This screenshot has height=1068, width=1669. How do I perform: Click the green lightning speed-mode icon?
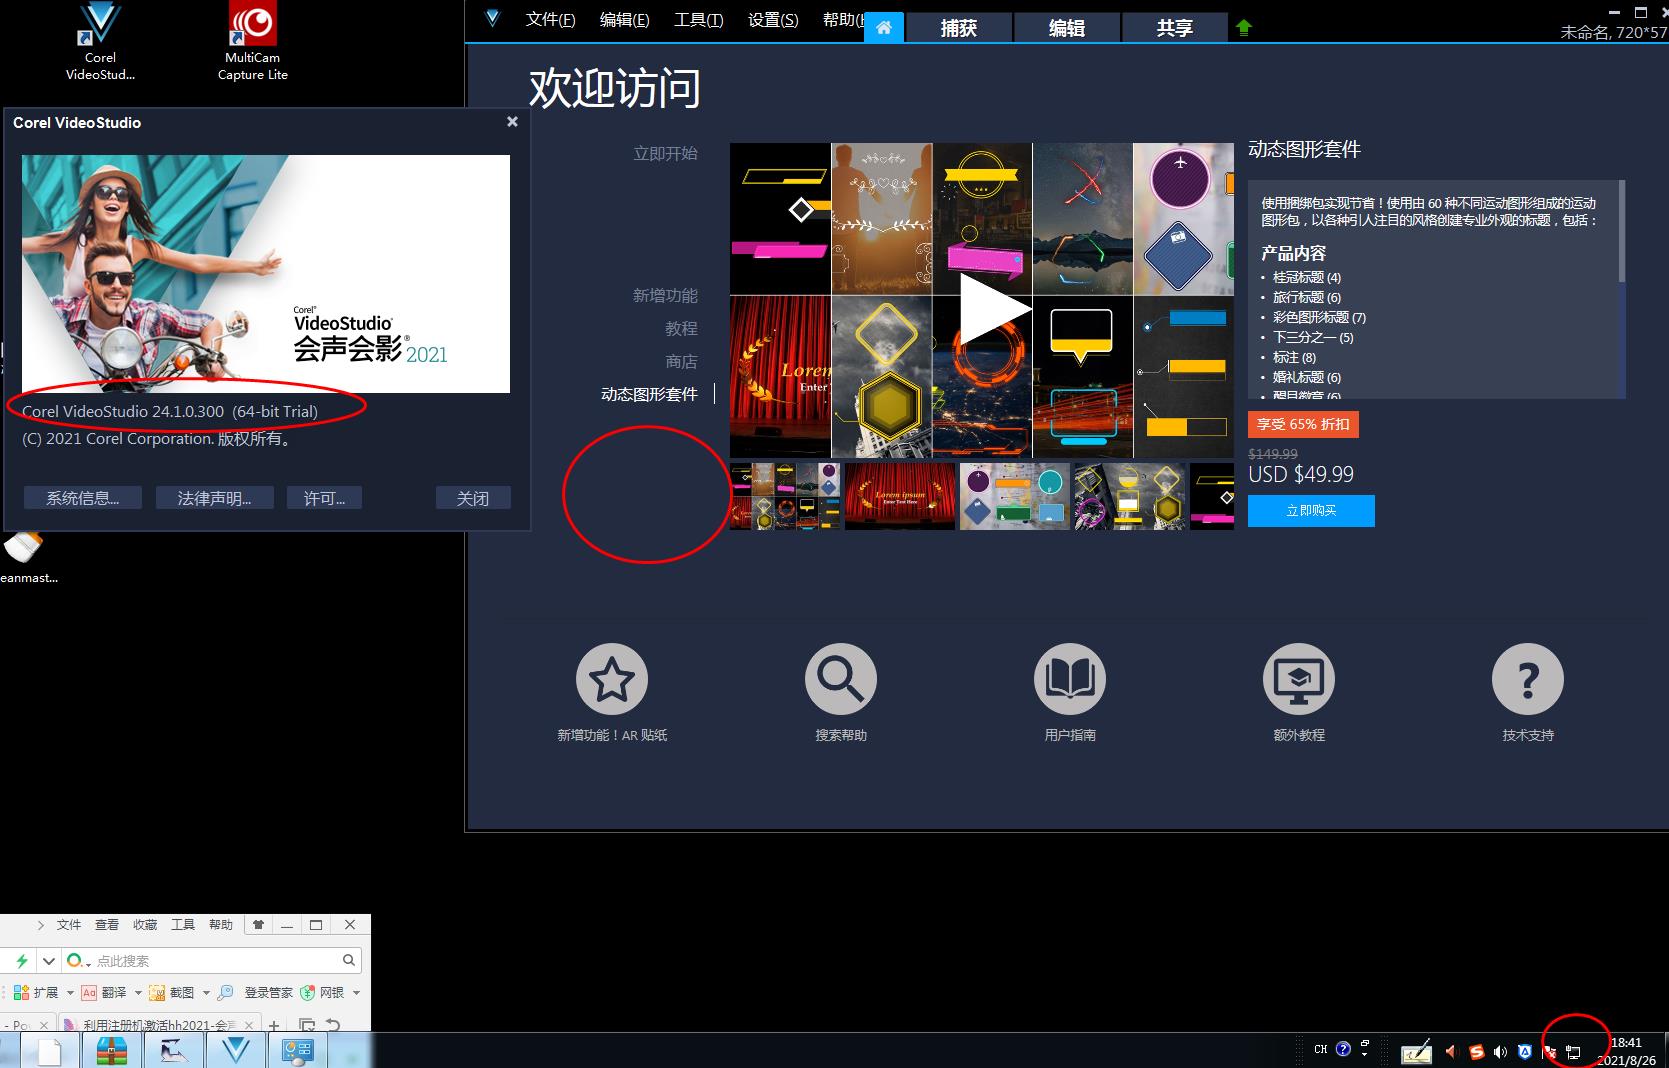tap(21, 960)
